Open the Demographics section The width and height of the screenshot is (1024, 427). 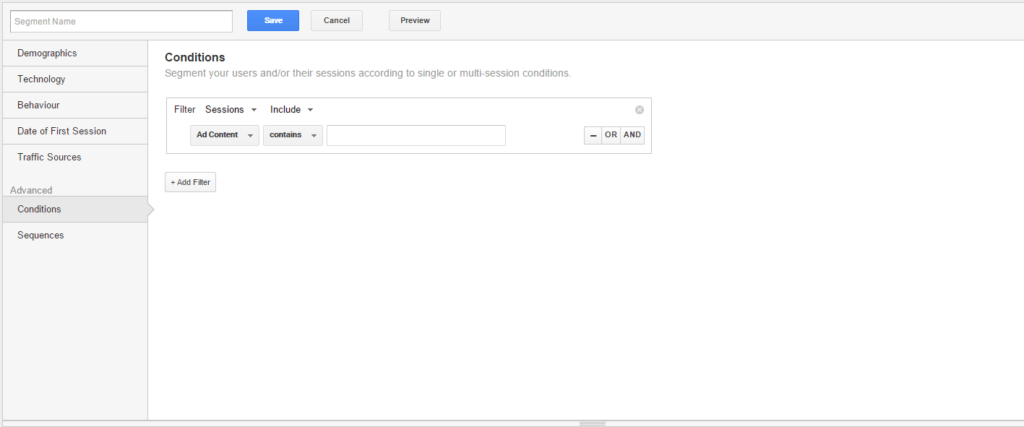[x=47, y=53]
